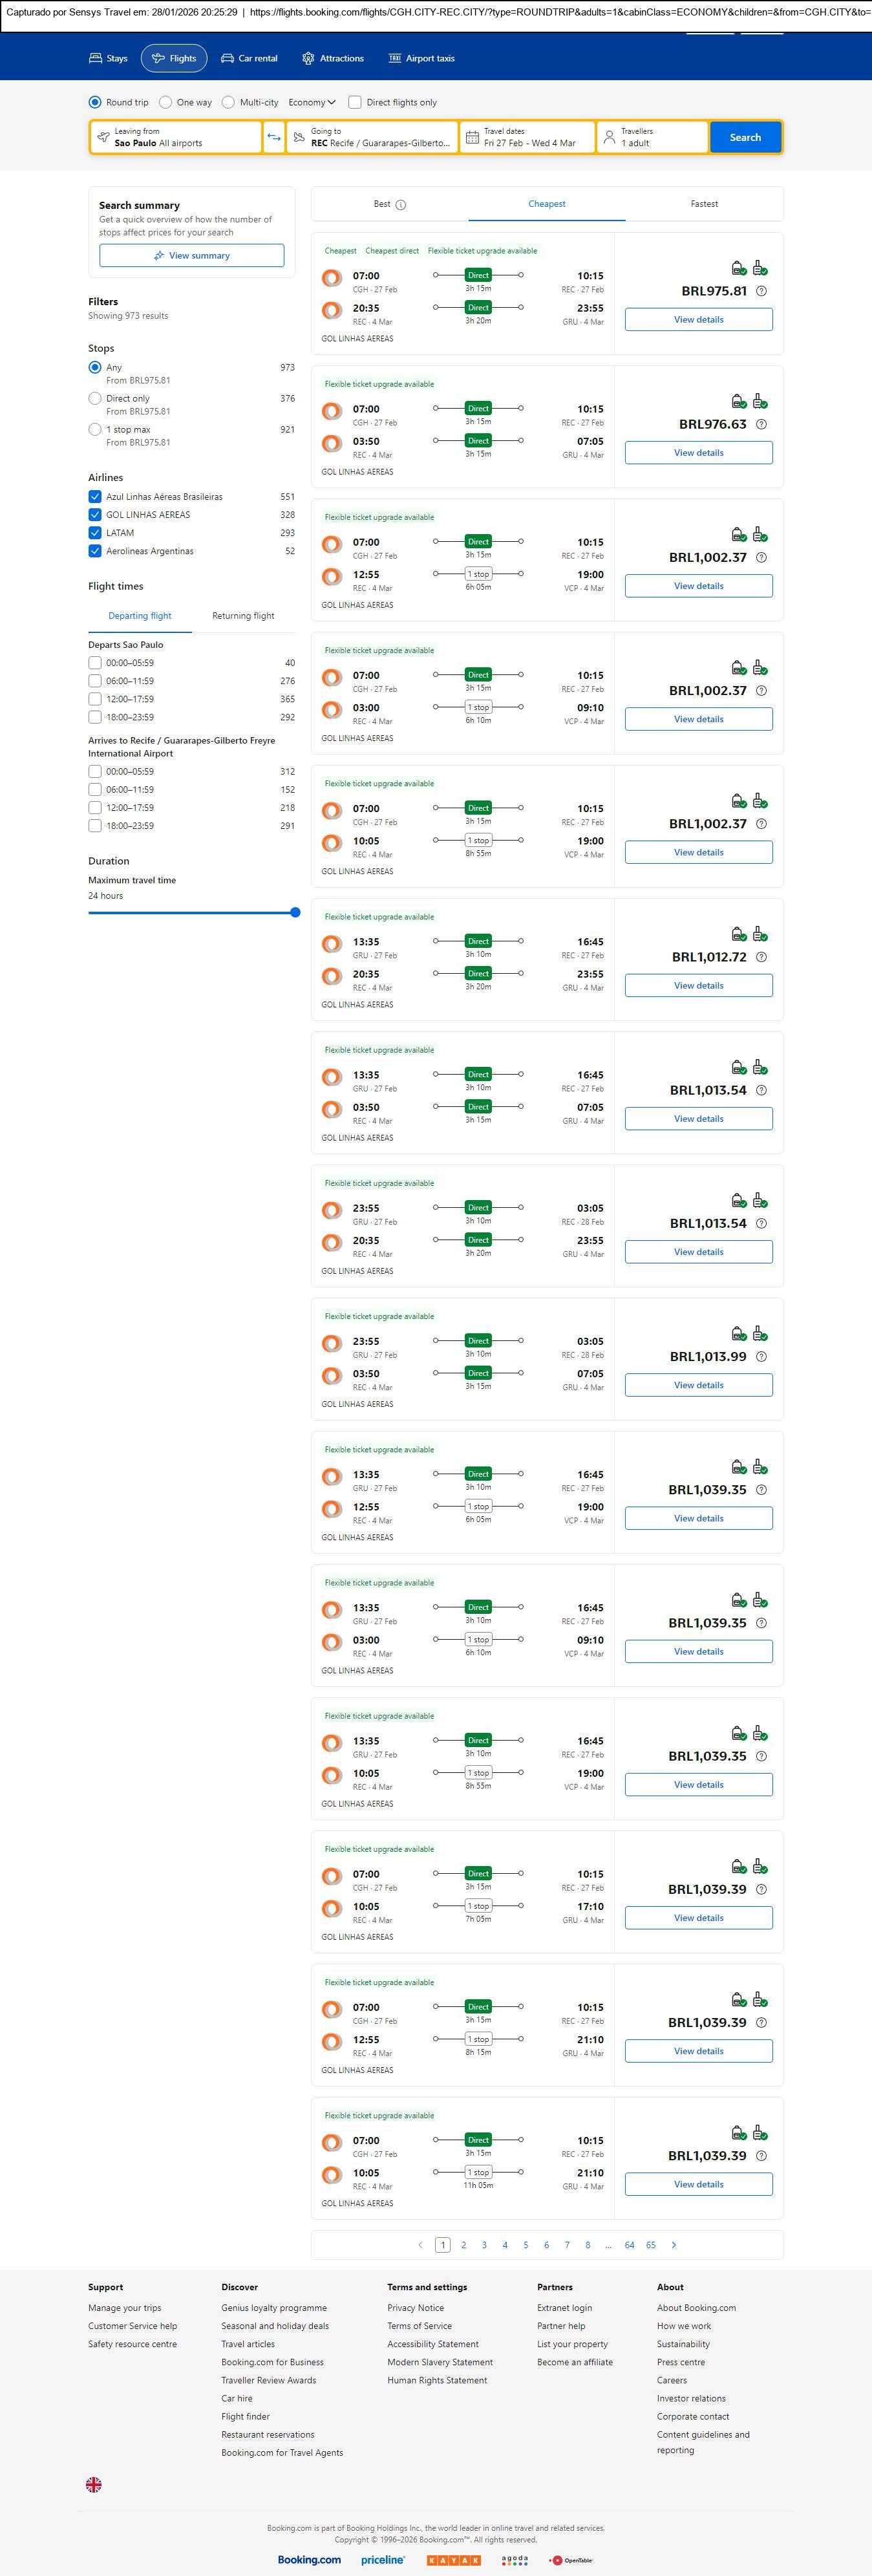Screen dimensions: 872x2576
Task: Open the Travellers 1 adult selector
Action: tap(652, 137)
